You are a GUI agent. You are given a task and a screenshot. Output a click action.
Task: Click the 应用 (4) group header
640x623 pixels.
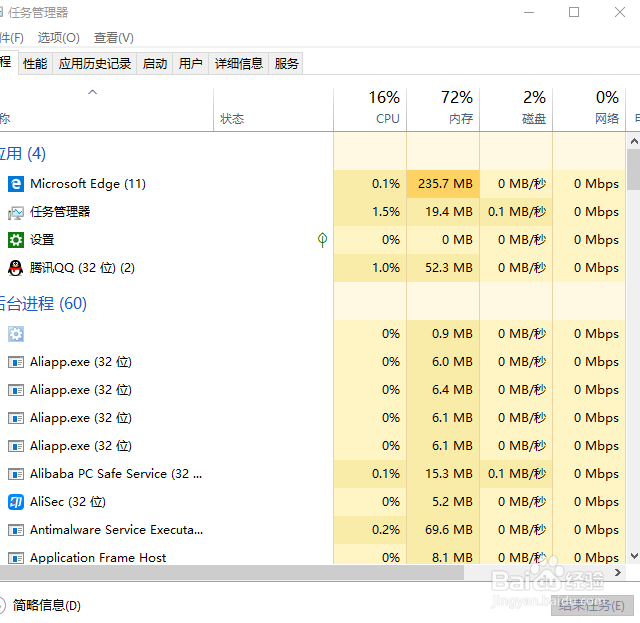click(23, 154)
